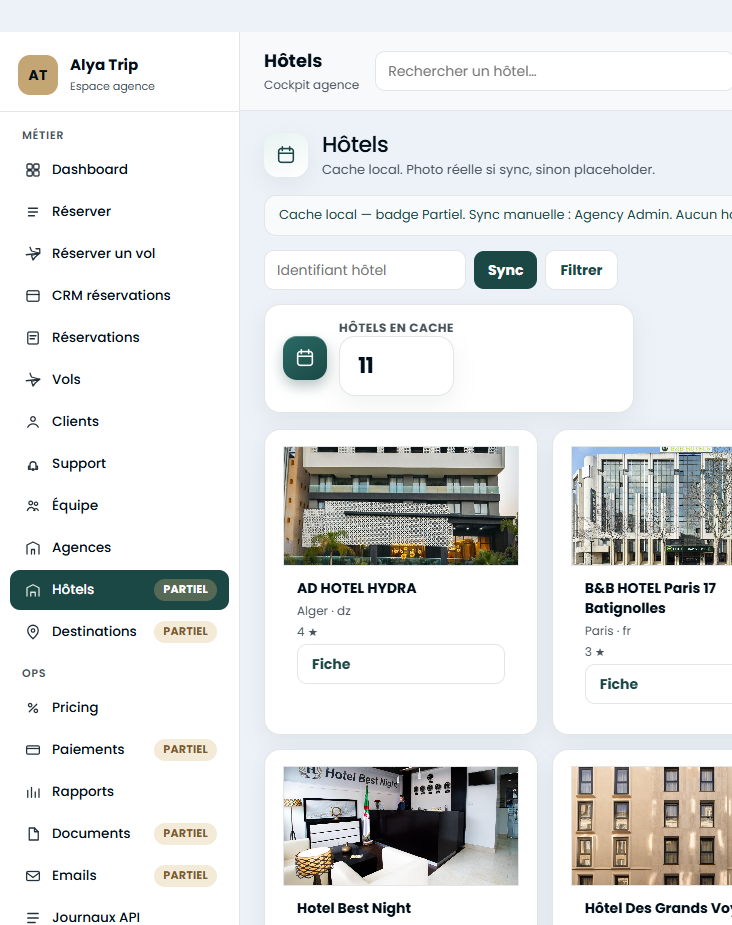Click the Cache local info banner
The image size is (732, 925).
click(498, 215)
